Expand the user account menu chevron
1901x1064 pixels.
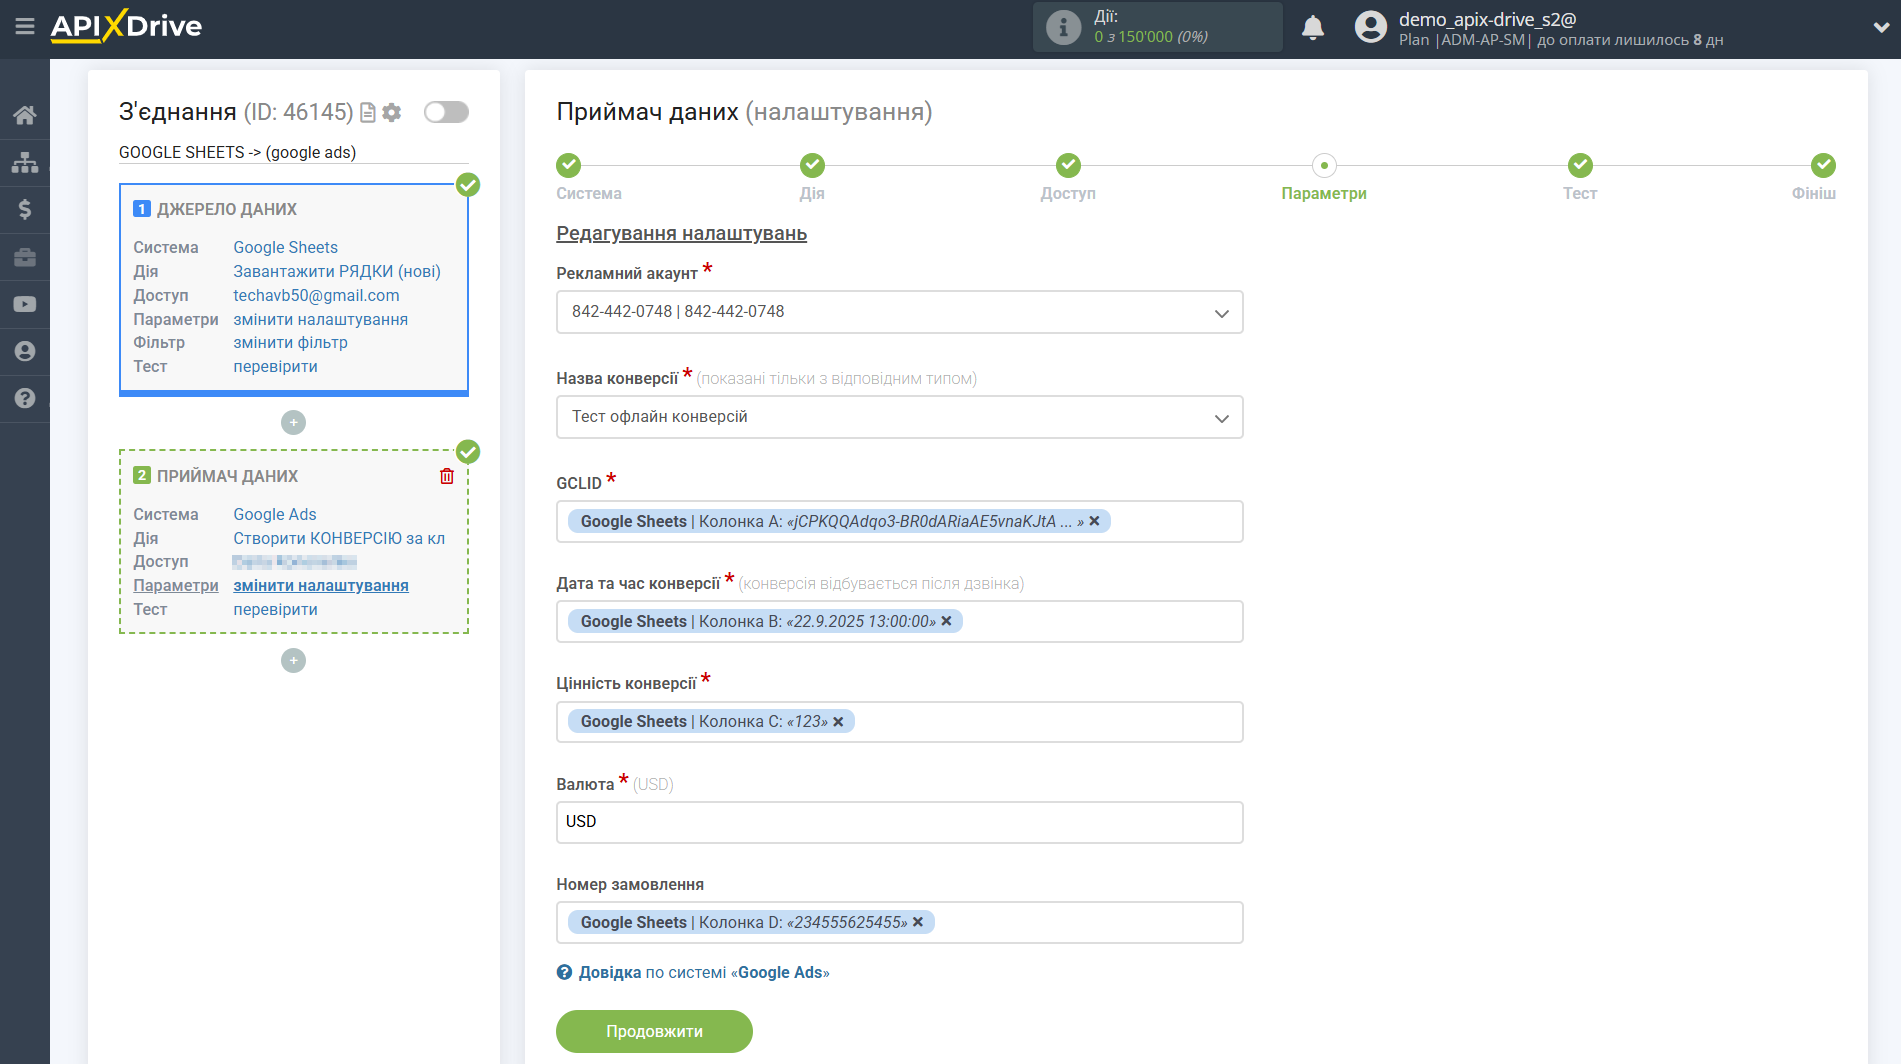point(1880,28)
